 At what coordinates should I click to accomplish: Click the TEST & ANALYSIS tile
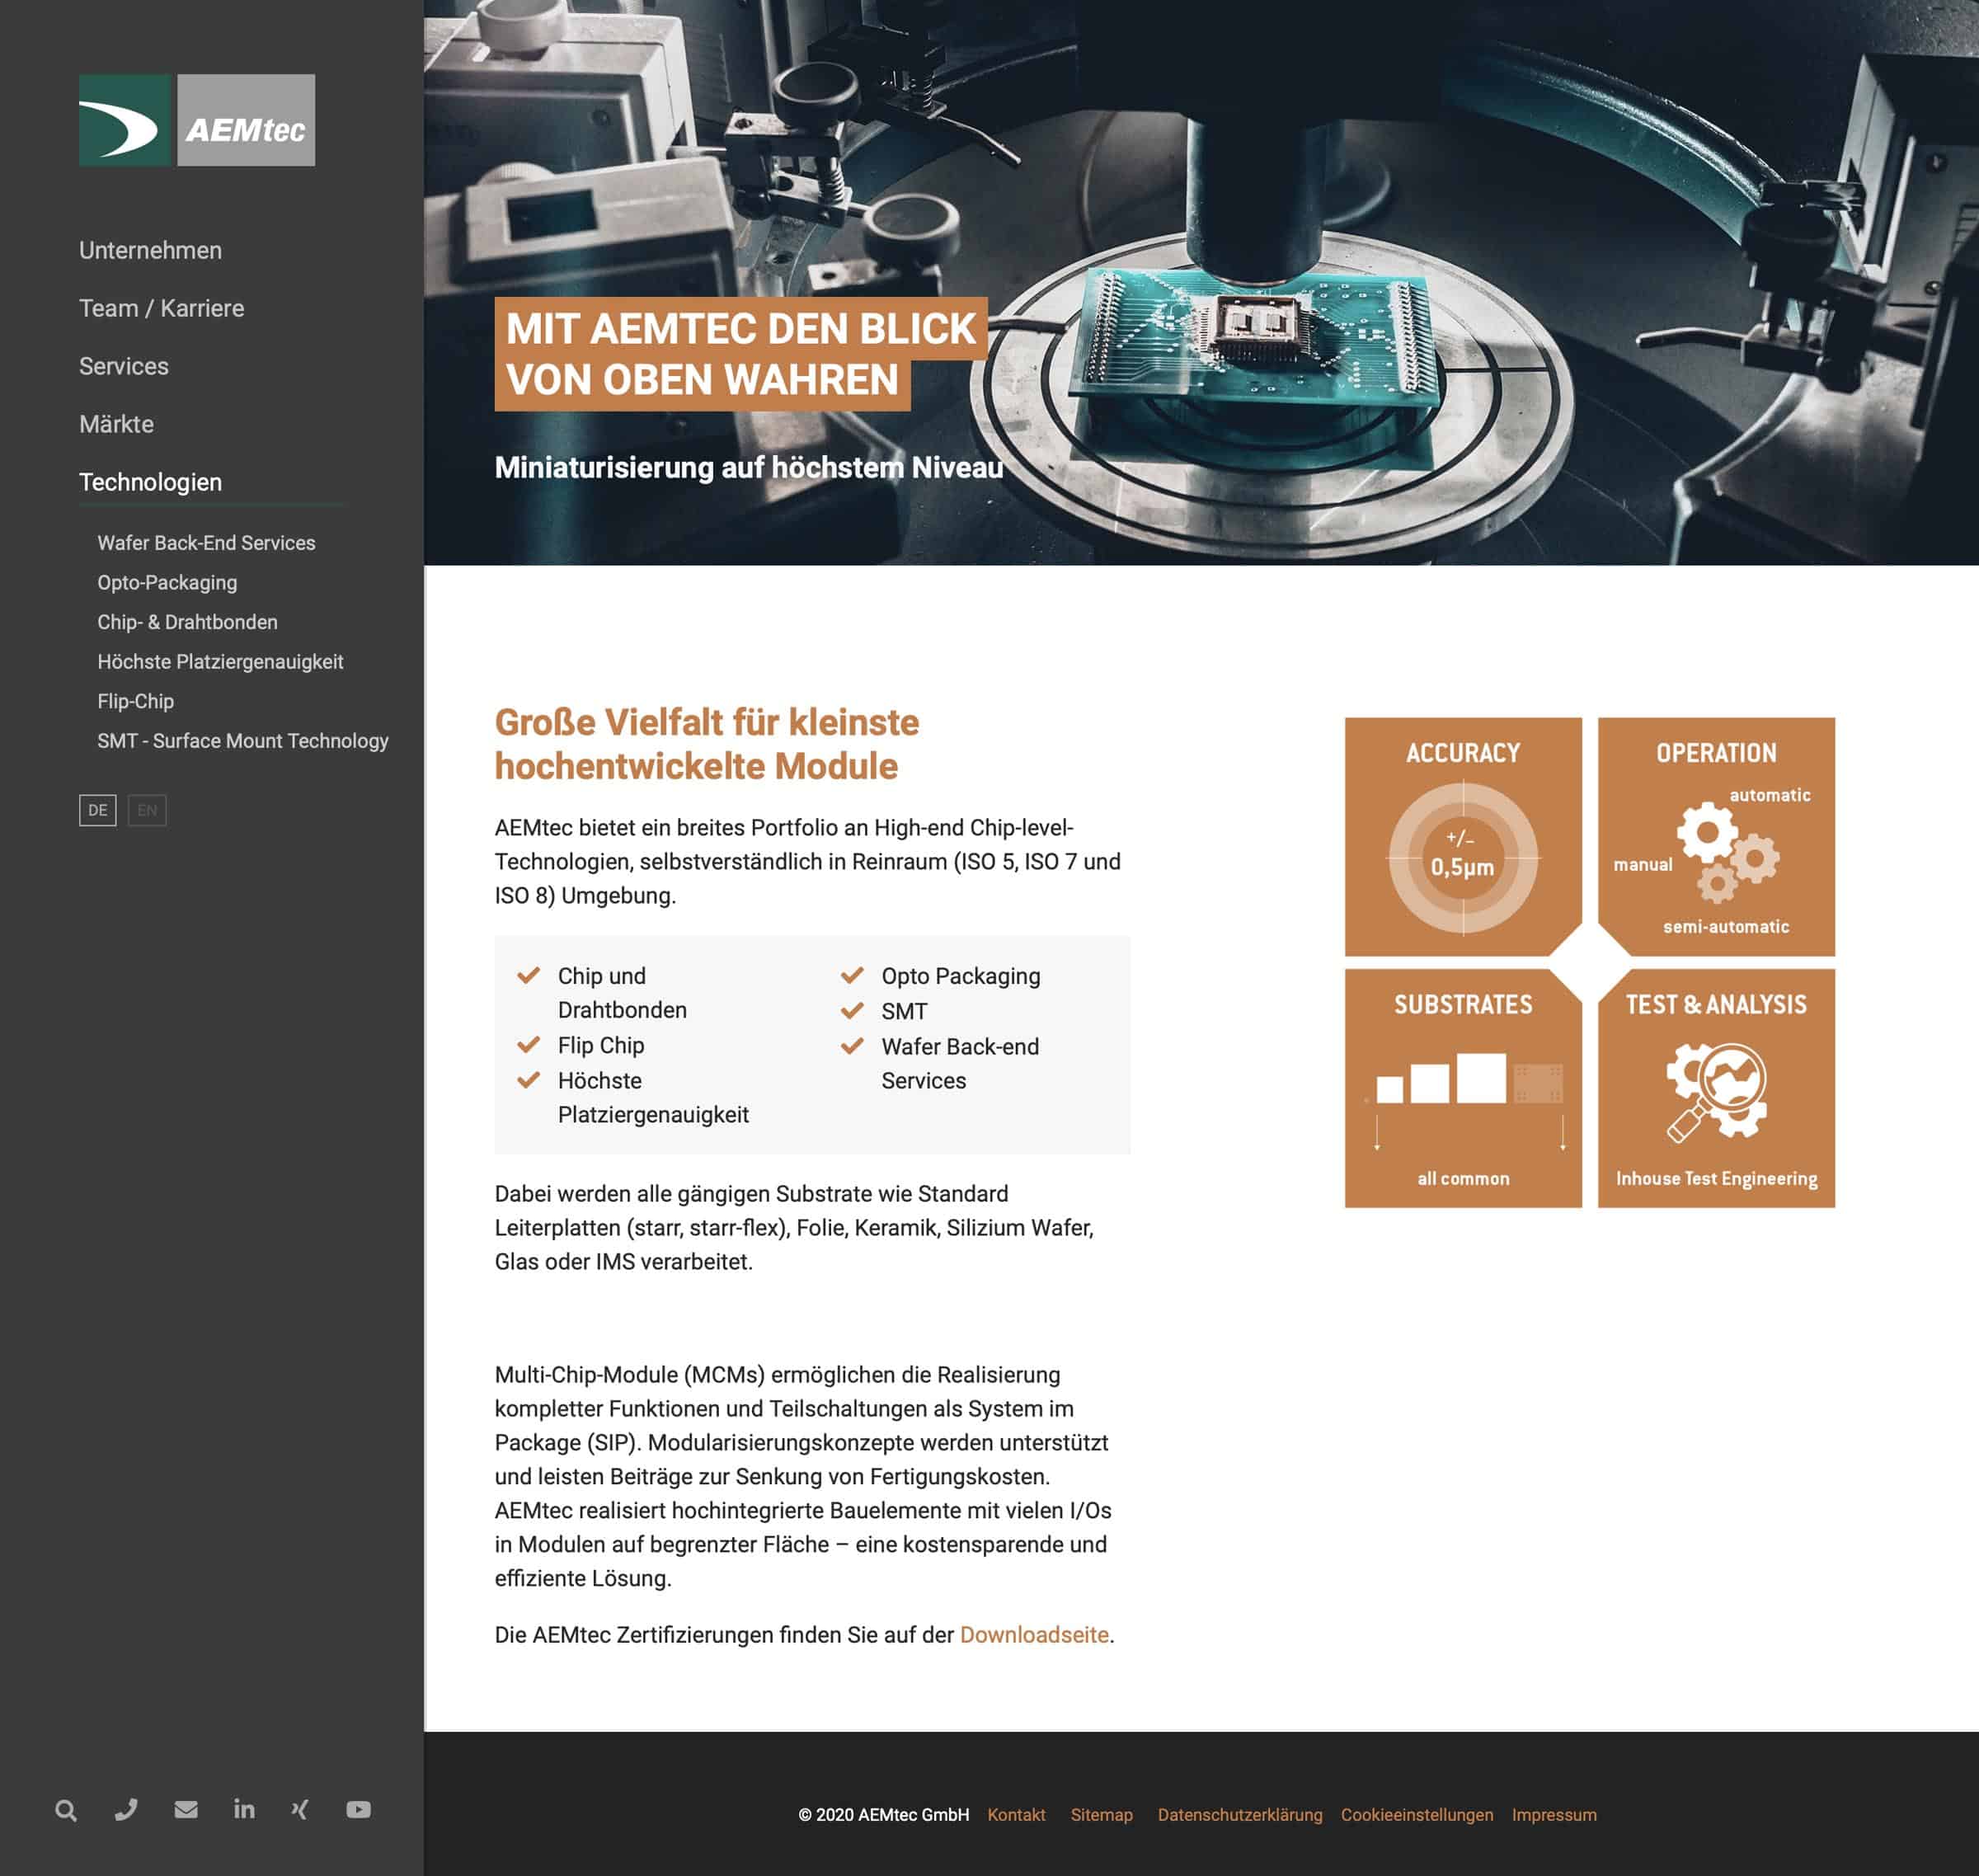[x=1716, y=1088]
